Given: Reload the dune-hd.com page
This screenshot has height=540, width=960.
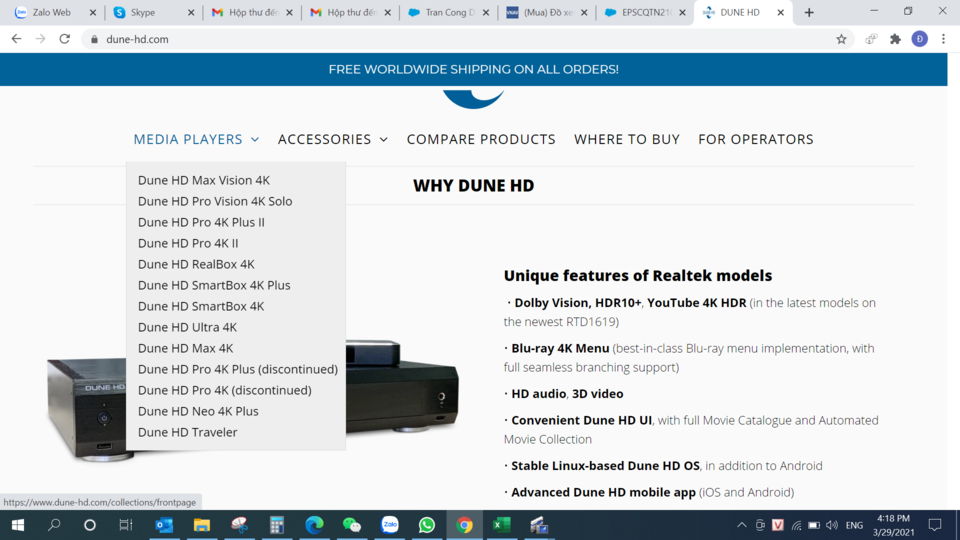Looking at the screenshot, I should (64, 39).
